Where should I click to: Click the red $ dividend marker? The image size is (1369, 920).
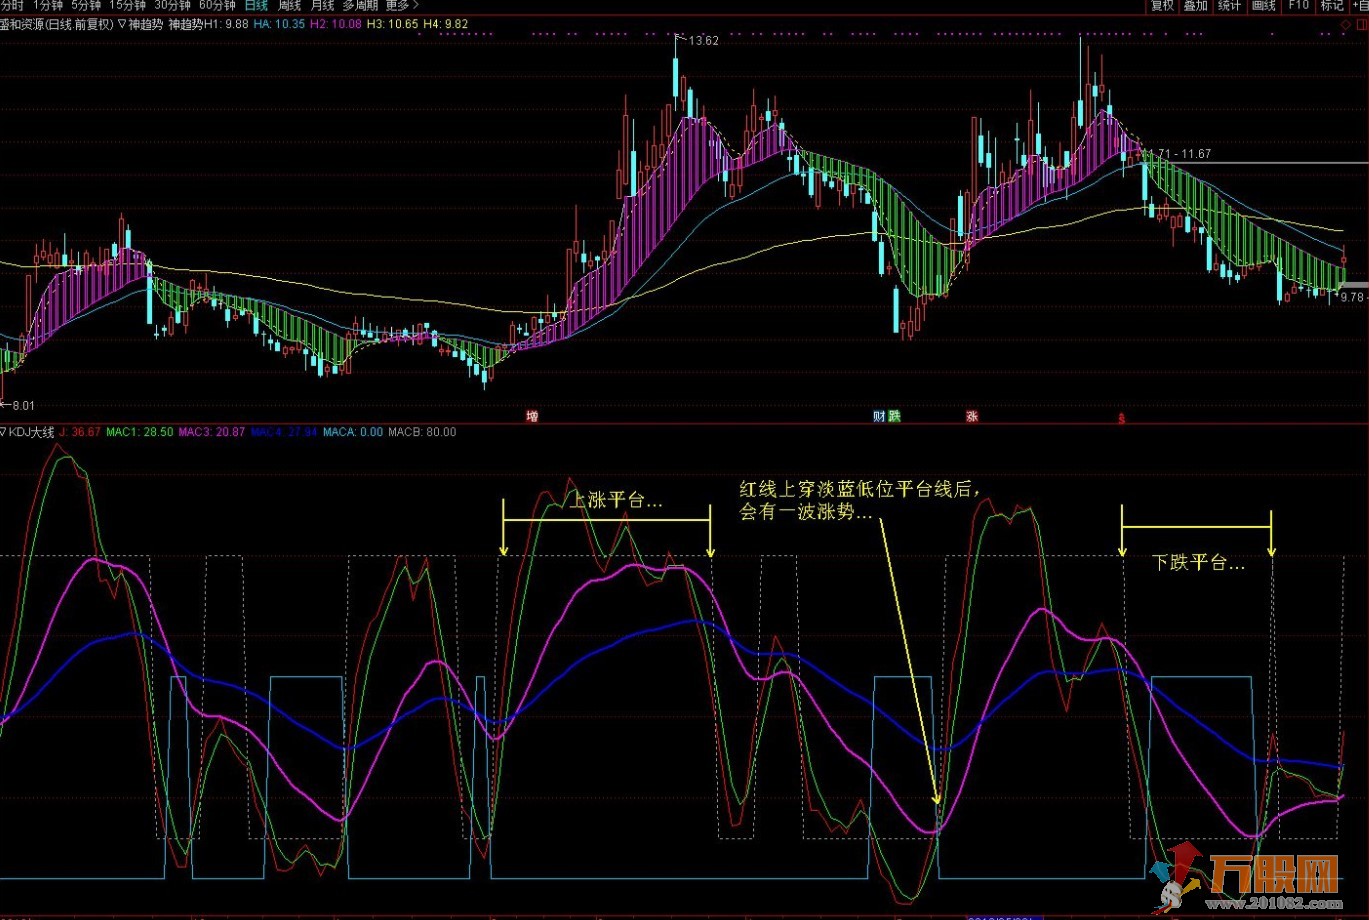tap(1122, 419)
